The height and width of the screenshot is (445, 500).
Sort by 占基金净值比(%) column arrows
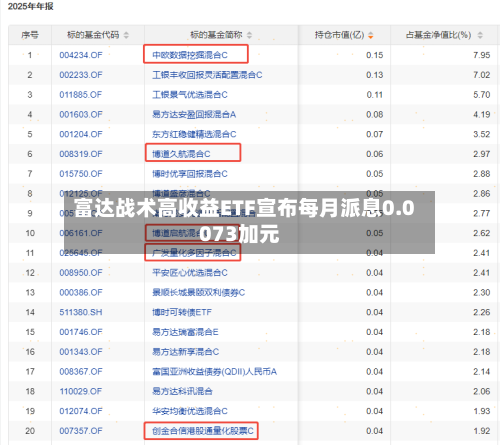tap(480, 35)
